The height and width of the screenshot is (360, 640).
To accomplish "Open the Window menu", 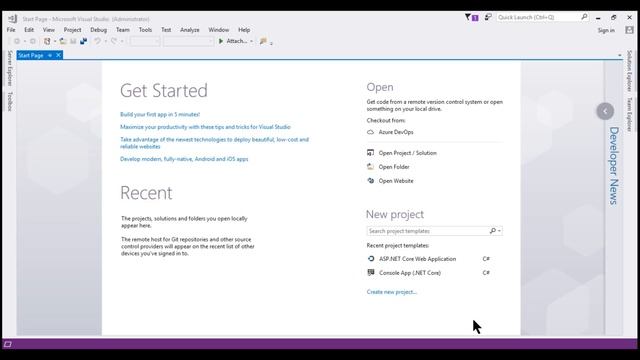I will coord(219,30).
